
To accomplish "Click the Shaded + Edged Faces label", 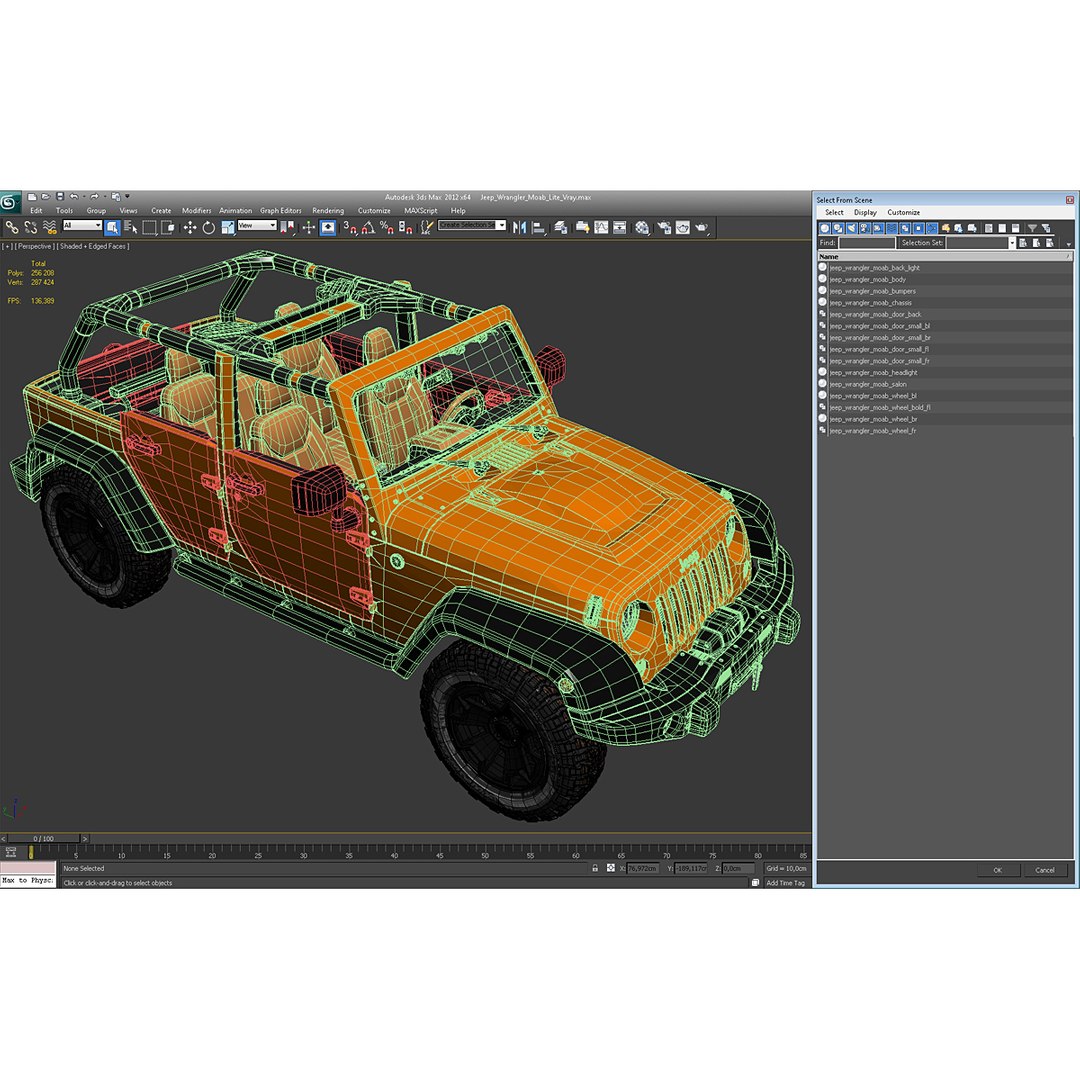I will pos(94,246).
